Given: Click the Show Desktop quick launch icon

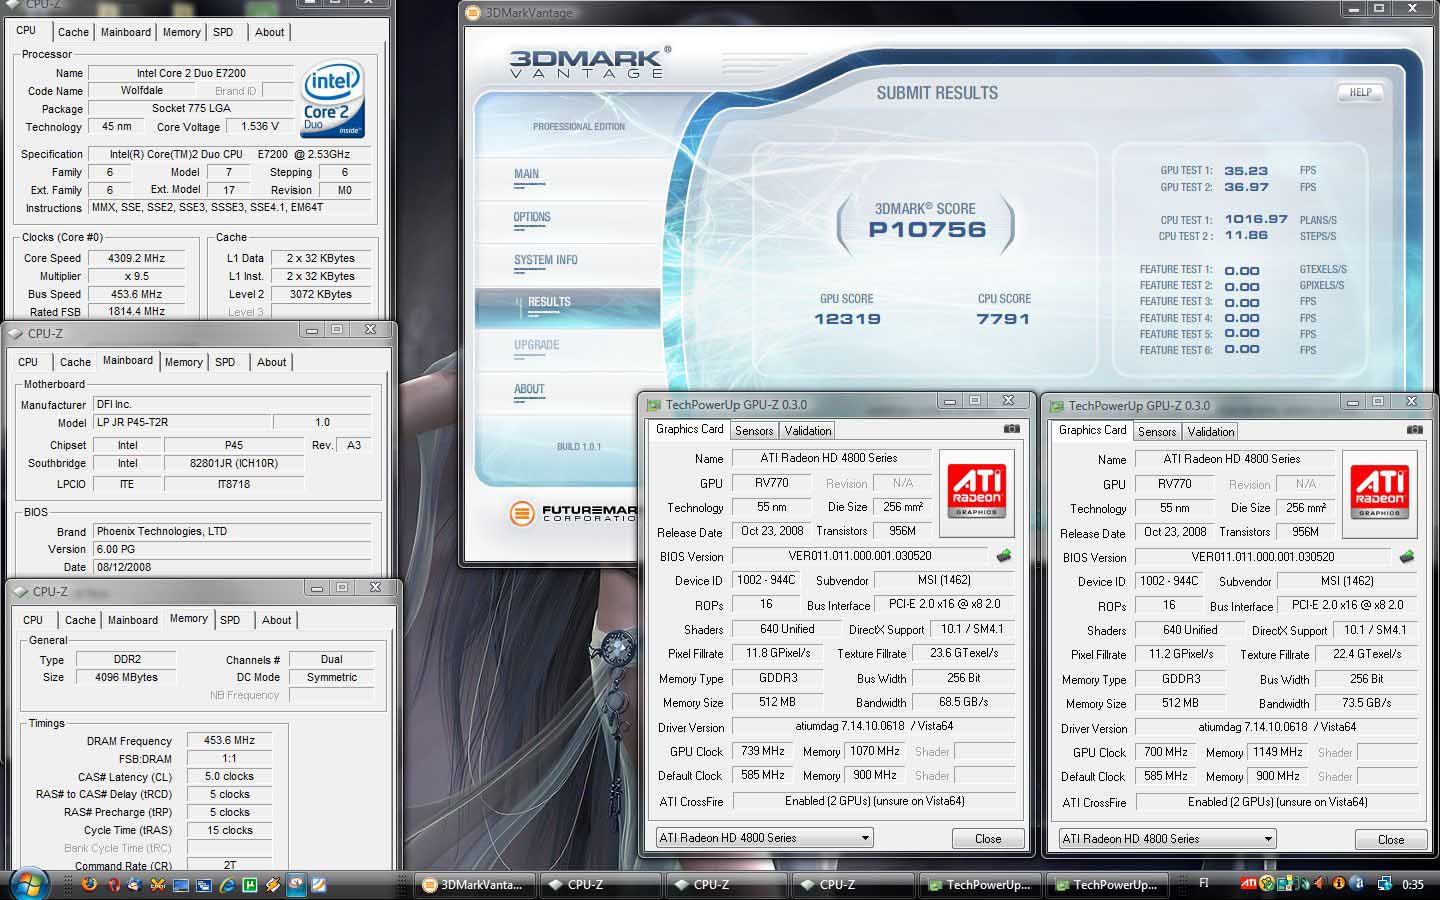Looking at the screenshot, I should pyautogui.click(x=180, y=885).
